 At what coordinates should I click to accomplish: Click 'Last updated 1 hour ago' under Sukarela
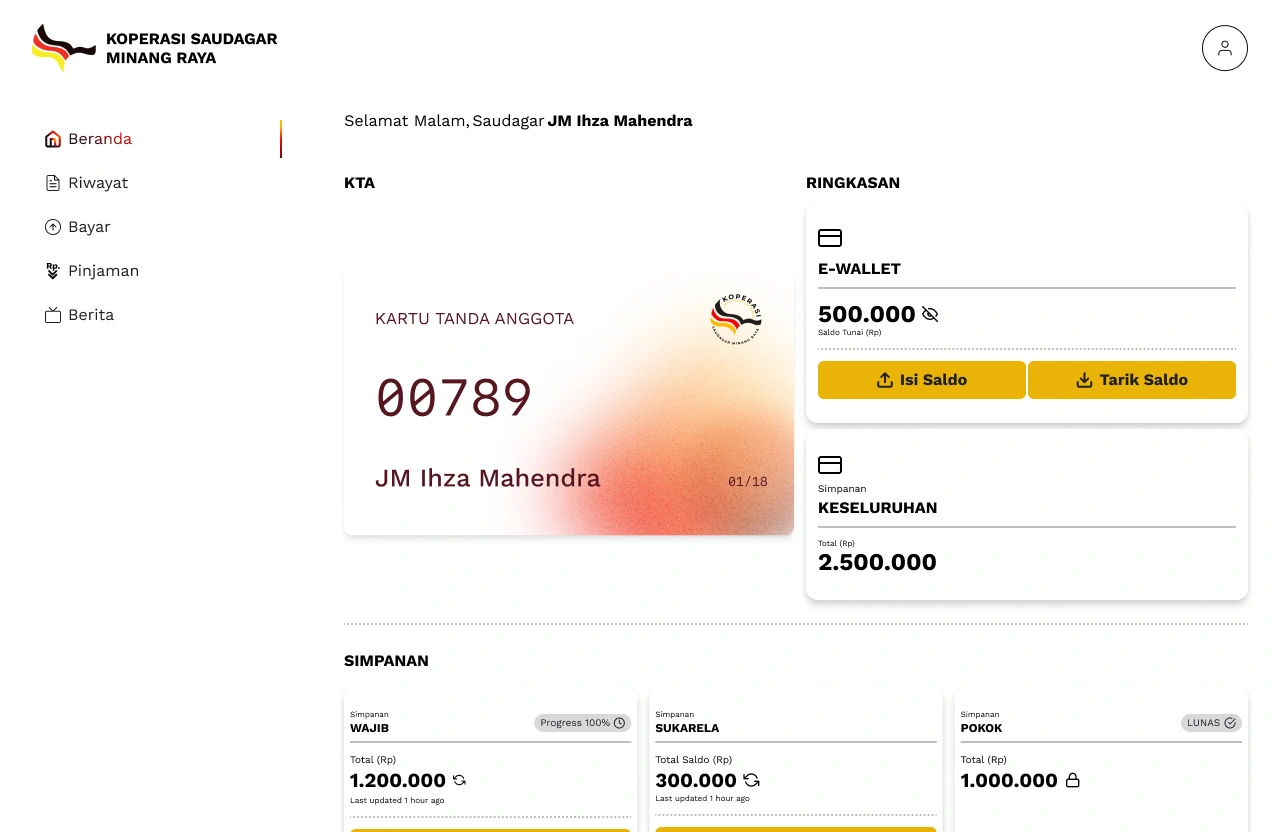(x=702, y=798)
